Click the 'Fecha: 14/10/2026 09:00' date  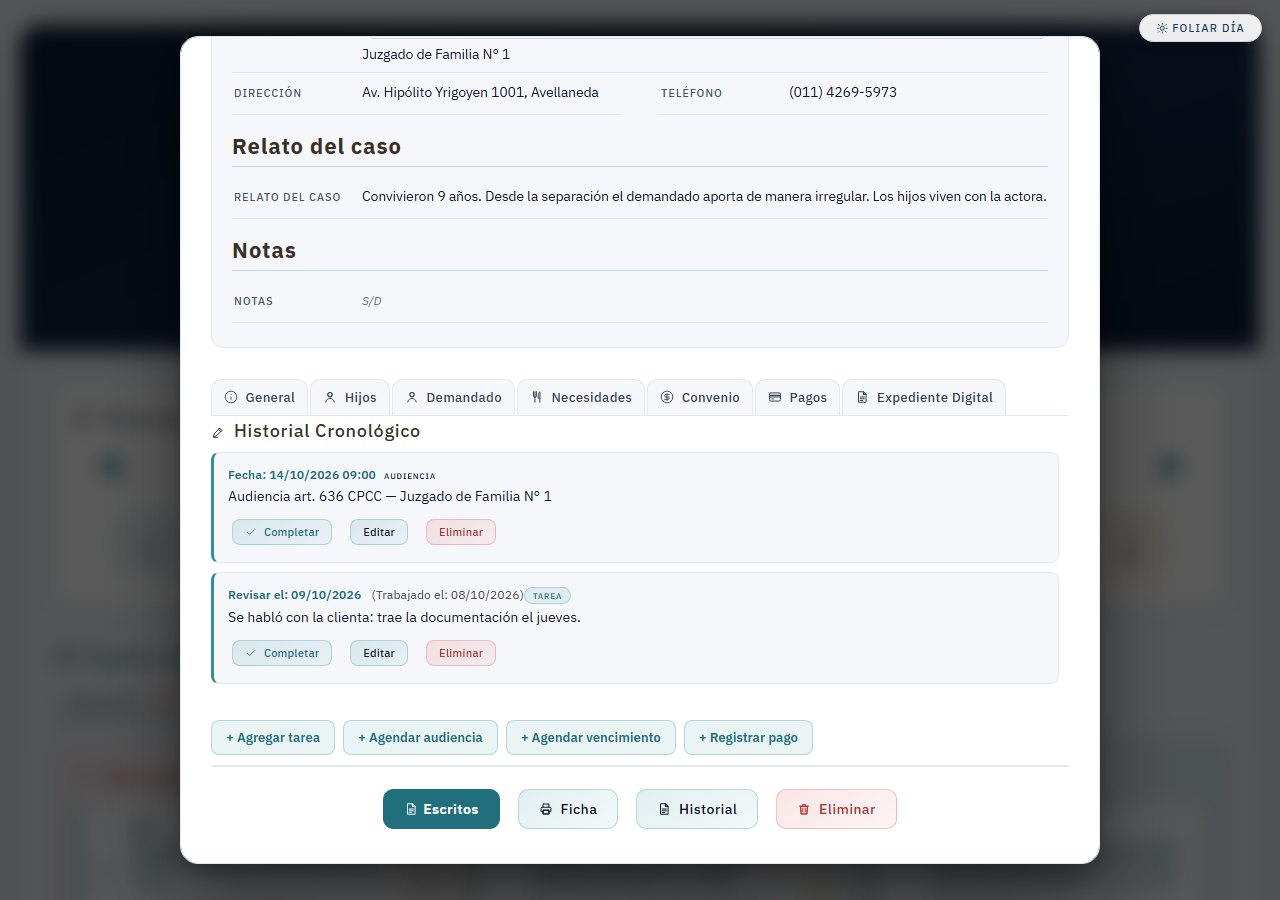point(302,475)
